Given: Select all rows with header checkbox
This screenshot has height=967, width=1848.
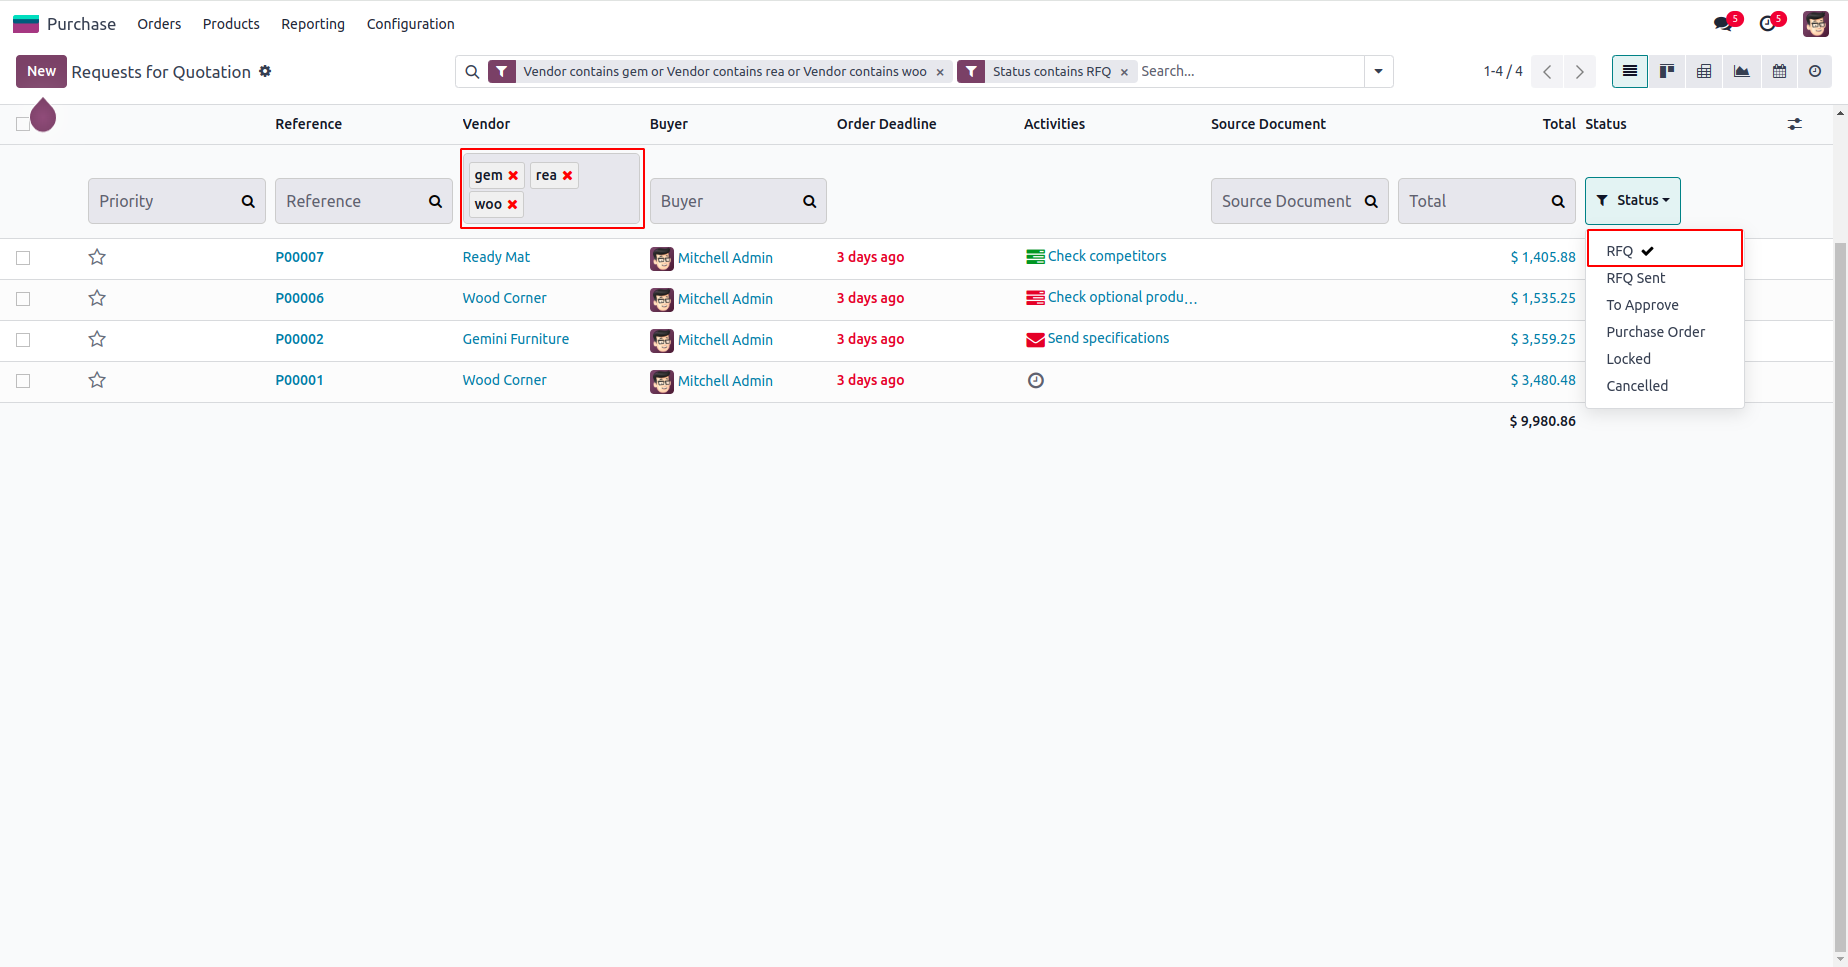Looking at the screenshot, I should 23,124.
